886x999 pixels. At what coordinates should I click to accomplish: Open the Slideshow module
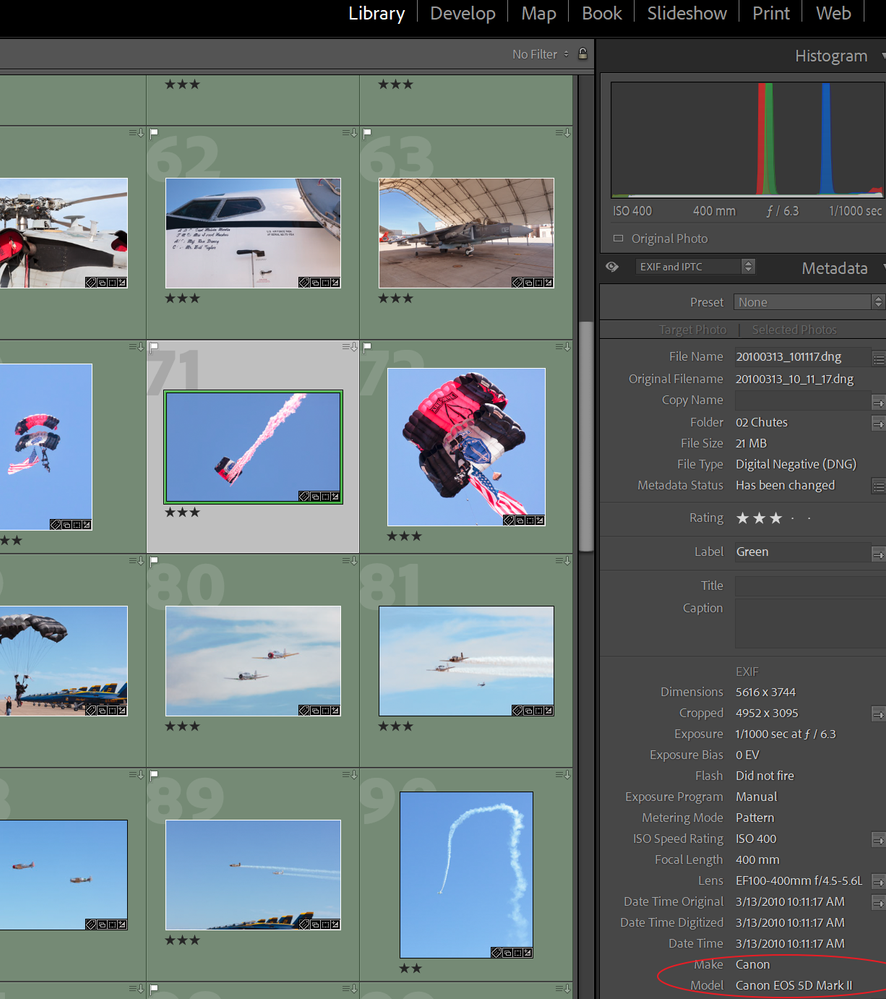686,13
